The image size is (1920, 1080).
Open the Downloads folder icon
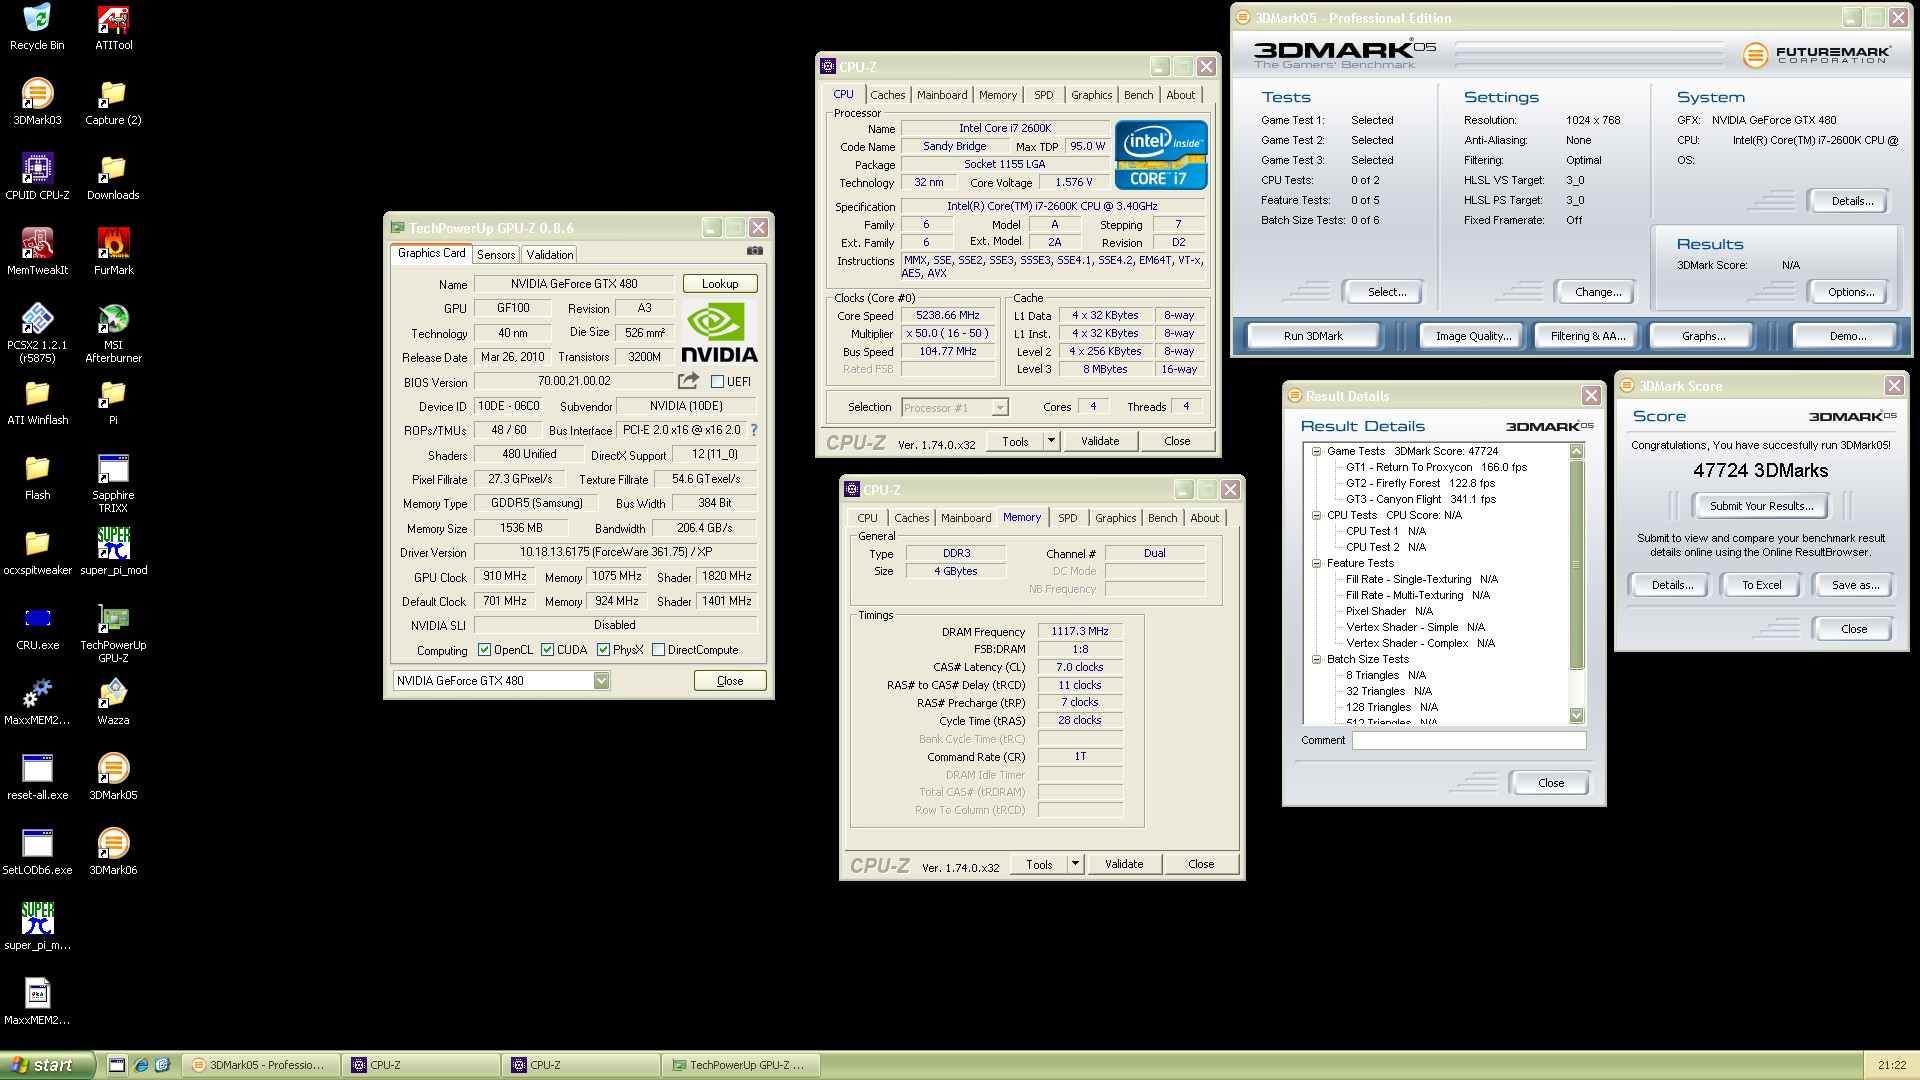pos(113,177)
